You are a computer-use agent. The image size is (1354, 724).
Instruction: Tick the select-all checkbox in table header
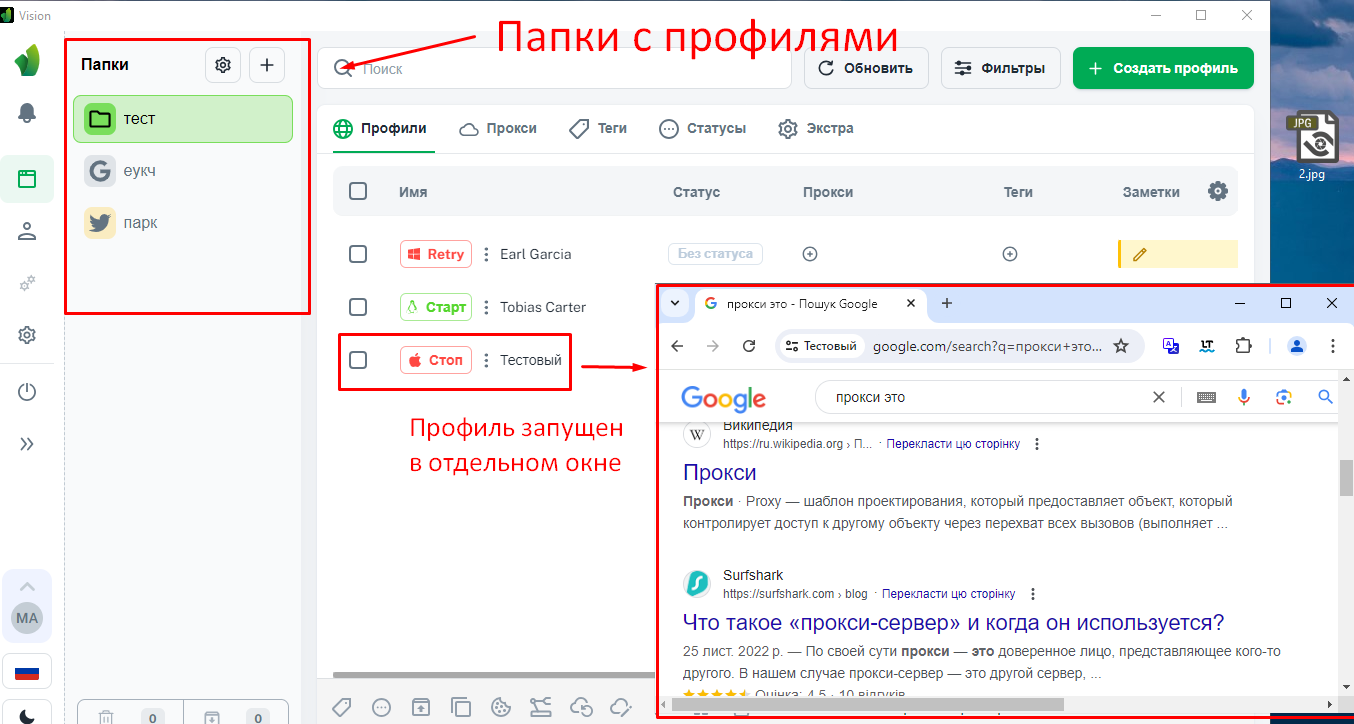(x=358, y=191)
